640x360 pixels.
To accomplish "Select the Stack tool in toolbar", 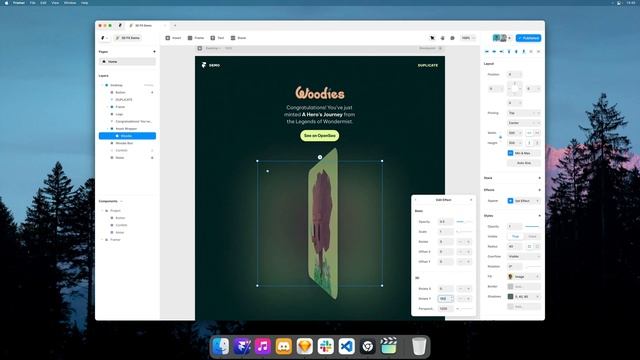I will [238, 38].
